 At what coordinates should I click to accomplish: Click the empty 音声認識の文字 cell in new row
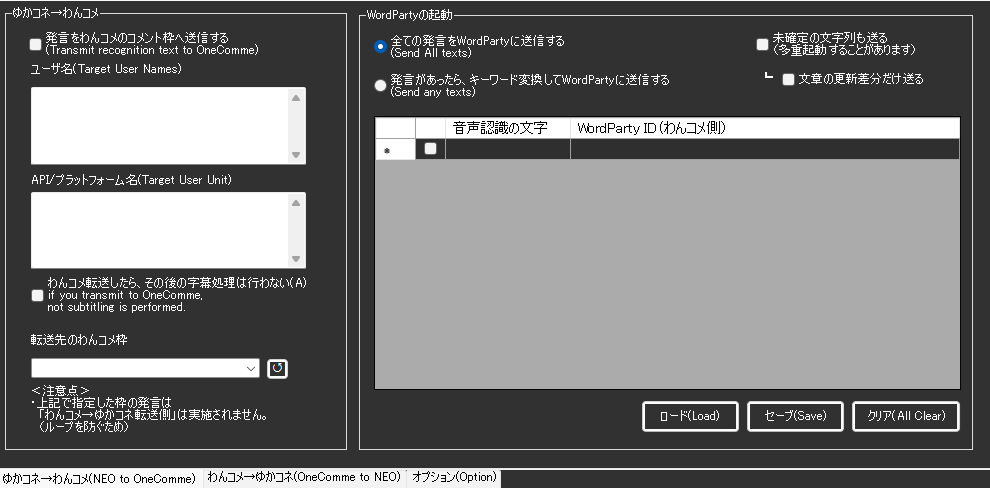[x=508, y=149]
